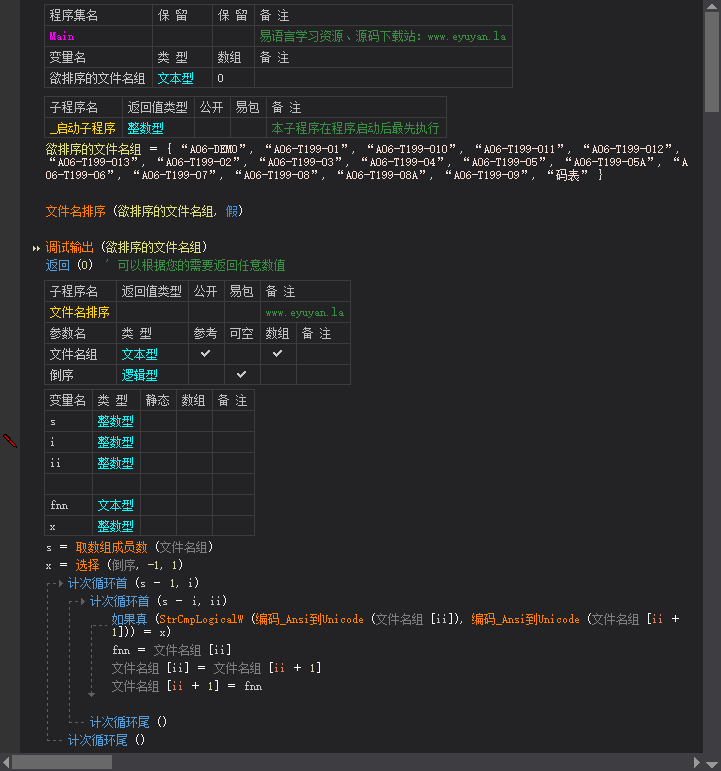Click the 倒序 parameter name cell
The height and width of the screenshot is (771, 721).
[x=80, y=375]
